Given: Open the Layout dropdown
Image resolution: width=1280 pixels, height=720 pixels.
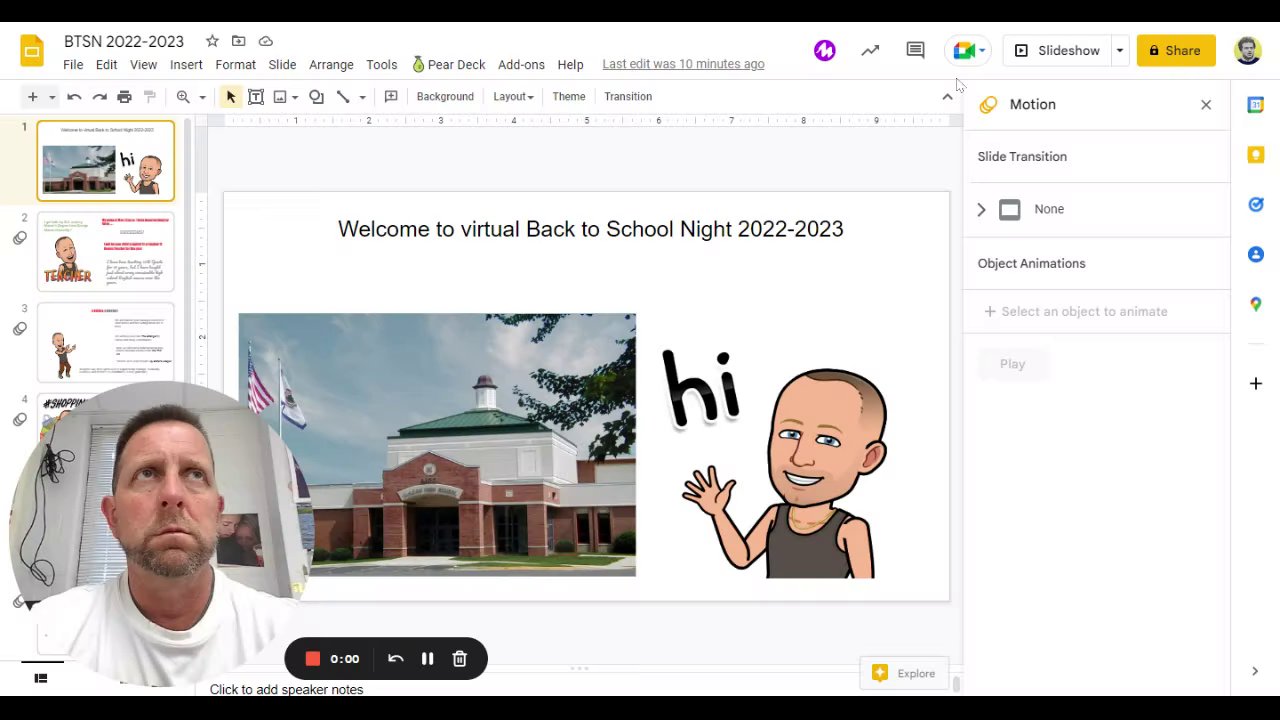Looking at the screenshot, I should 513,96.
